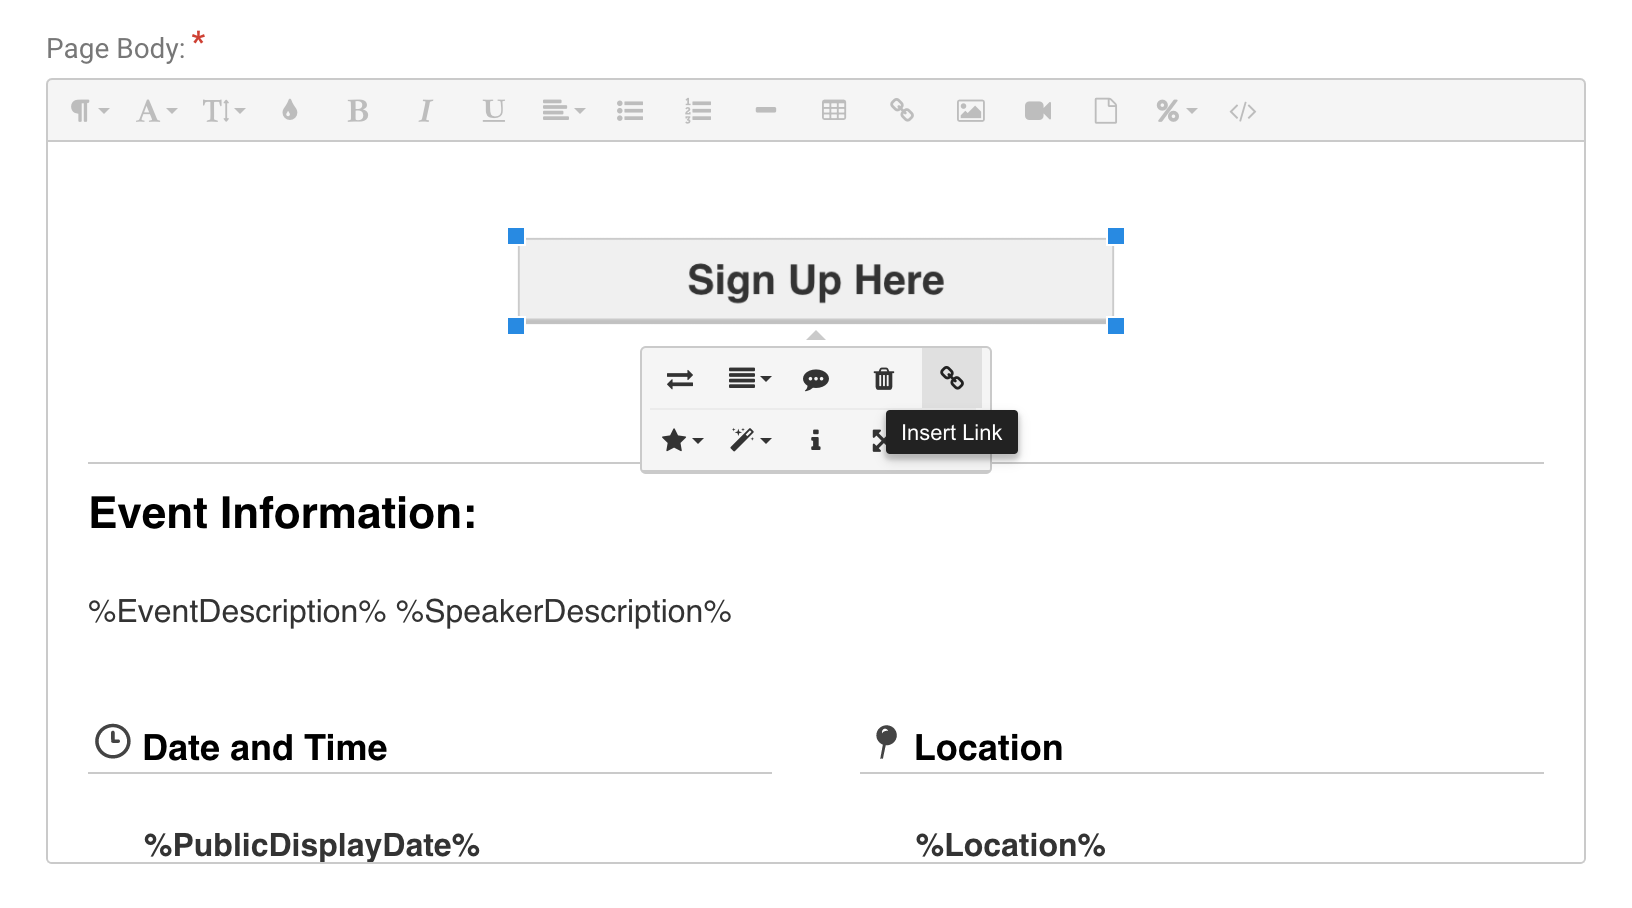Toggle underline text formatting

(493, 111)
